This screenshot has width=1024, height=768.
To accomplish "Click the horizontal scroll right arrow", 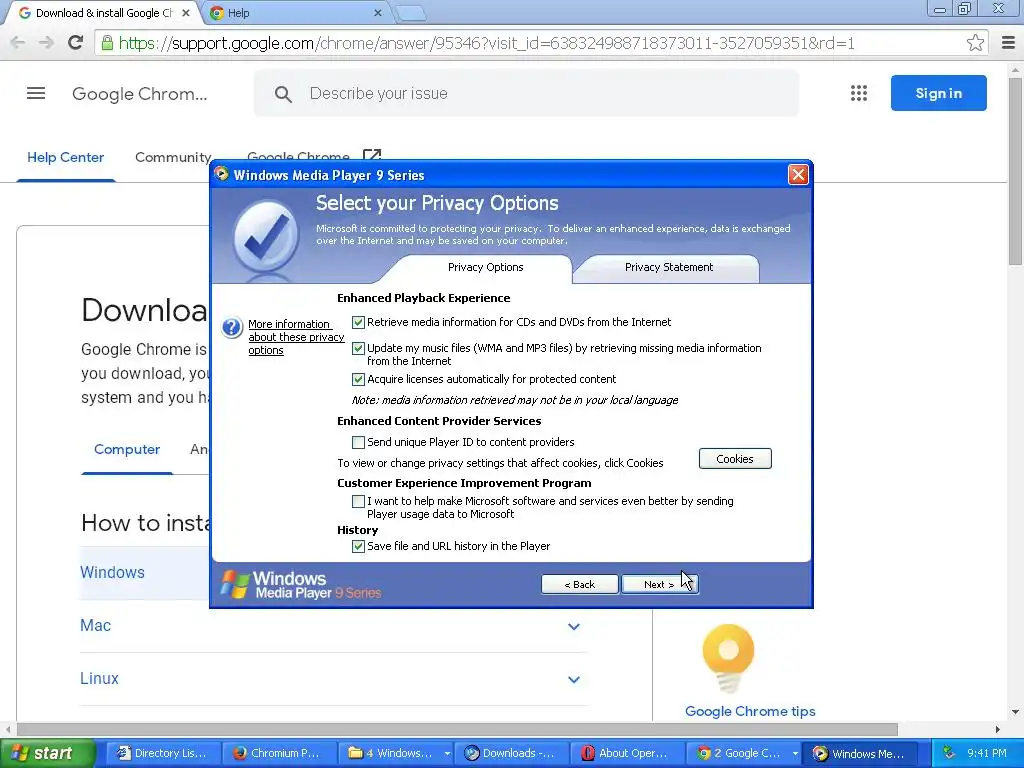I will pyautogui.click(x=997, y=729).
